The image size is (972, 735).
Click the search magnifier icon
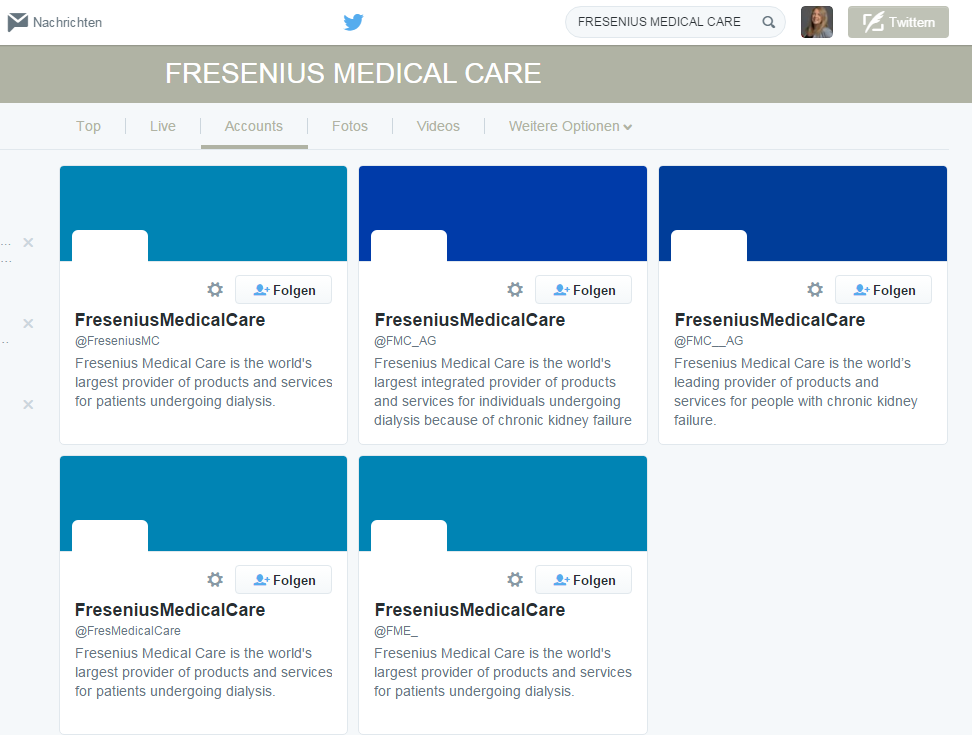[x=769, y=22]
